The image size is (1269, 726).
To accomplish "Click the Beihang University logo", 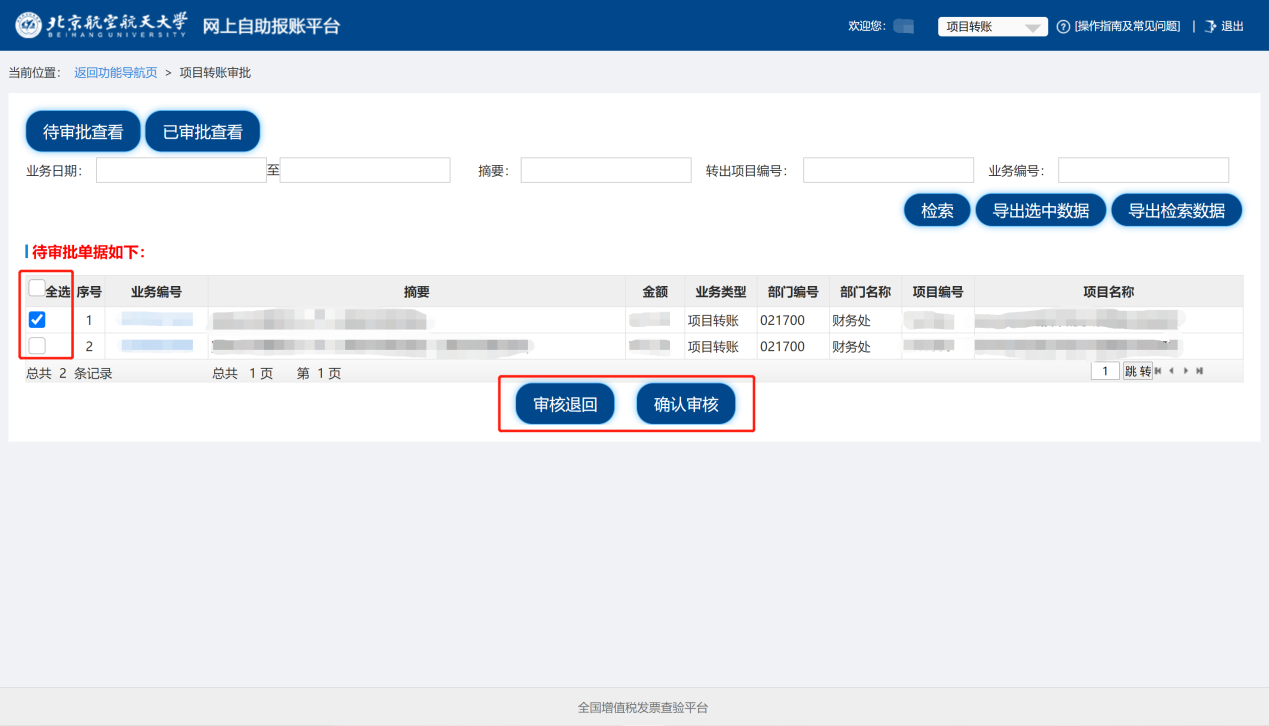I will tap(101, 25).
